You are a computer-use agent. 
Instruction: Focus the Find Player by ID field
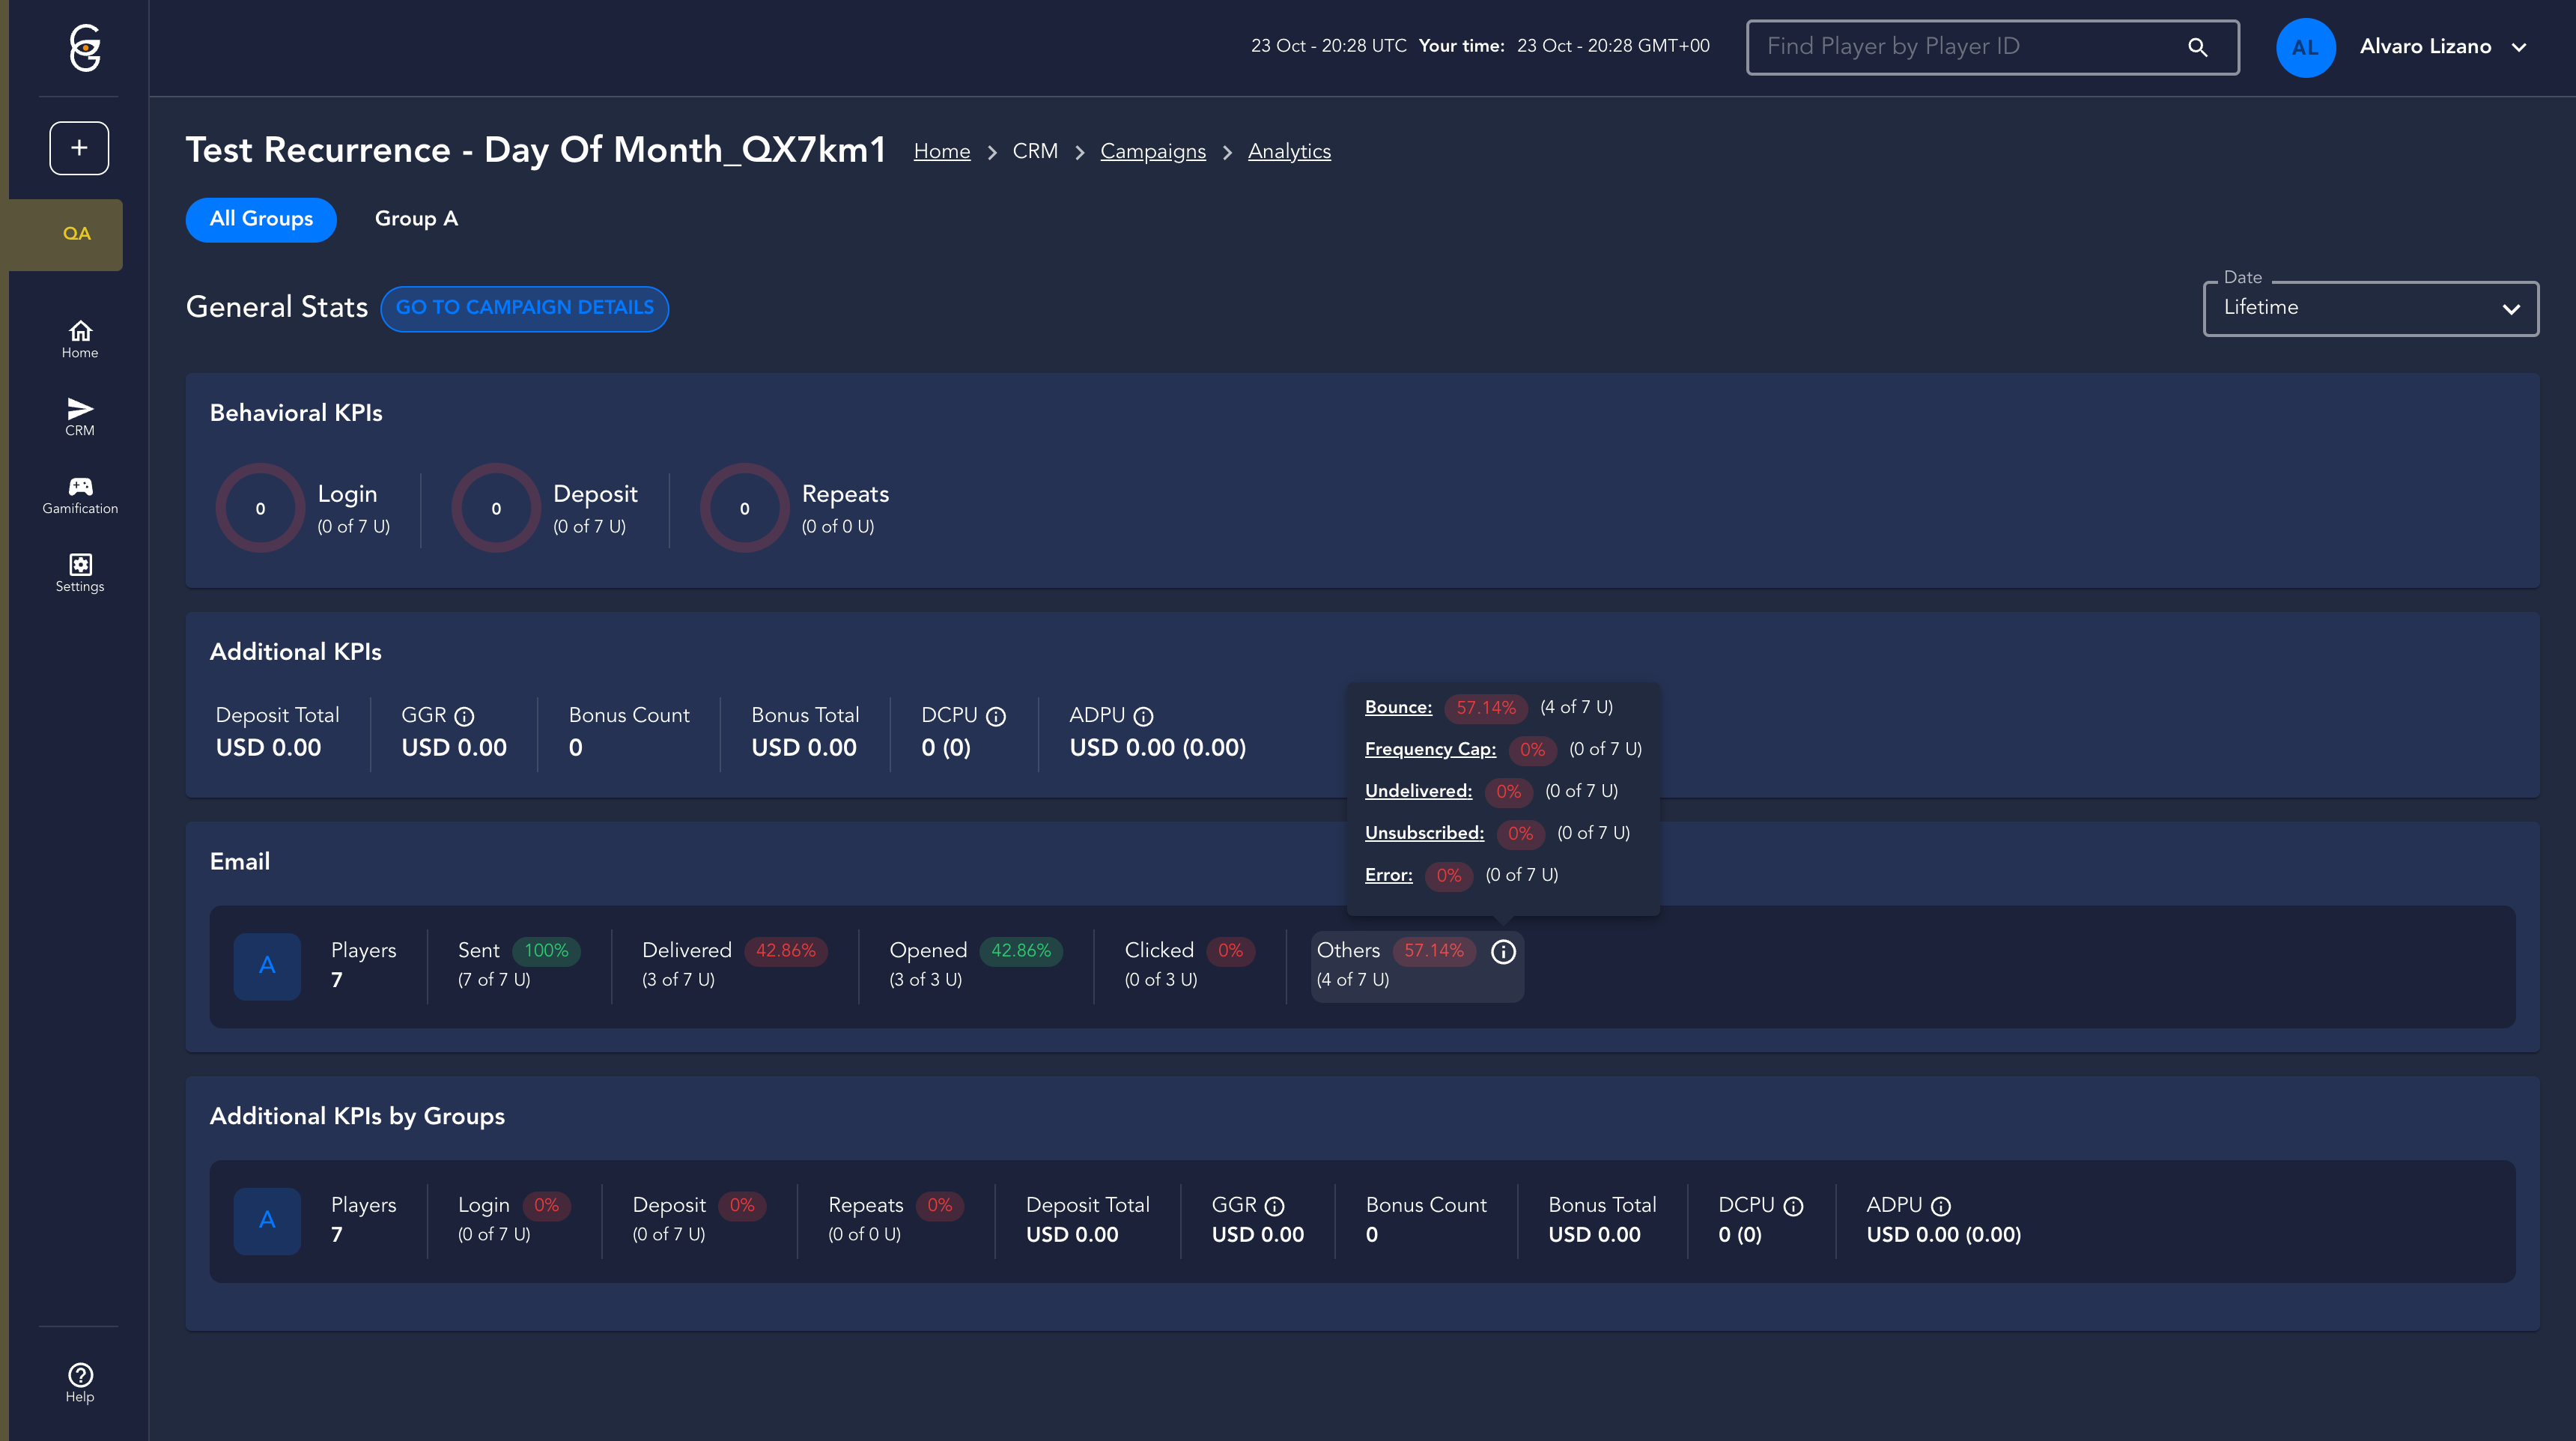tap(1960, 47)
